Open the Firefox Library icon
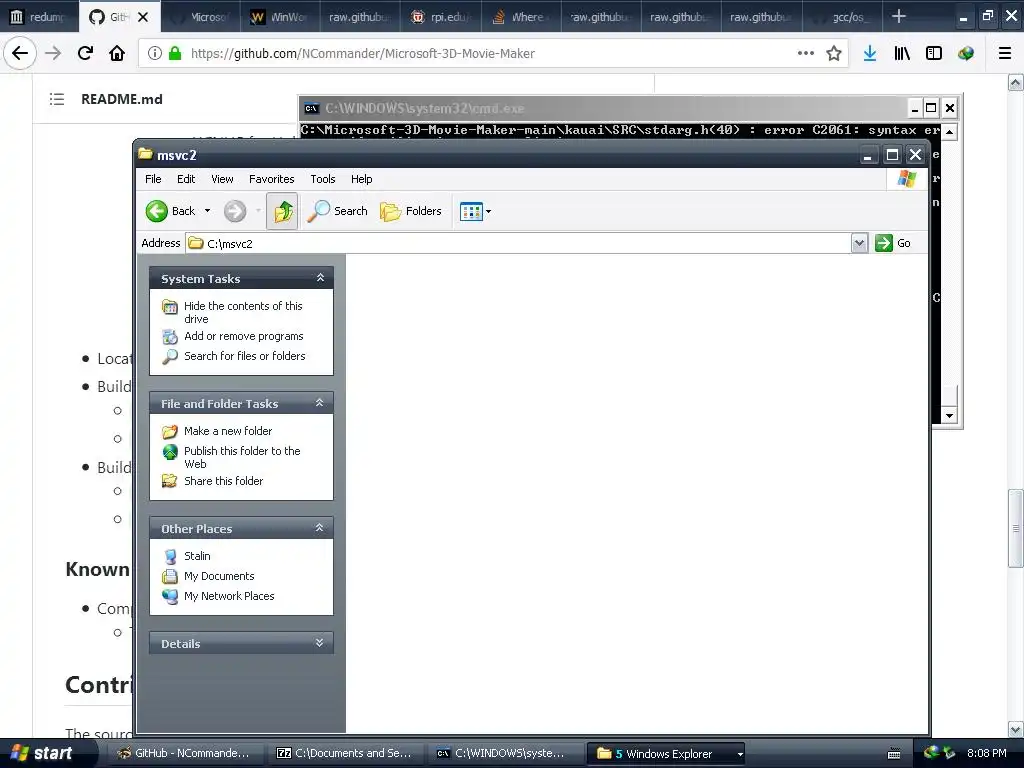 [x=902, y=54]
